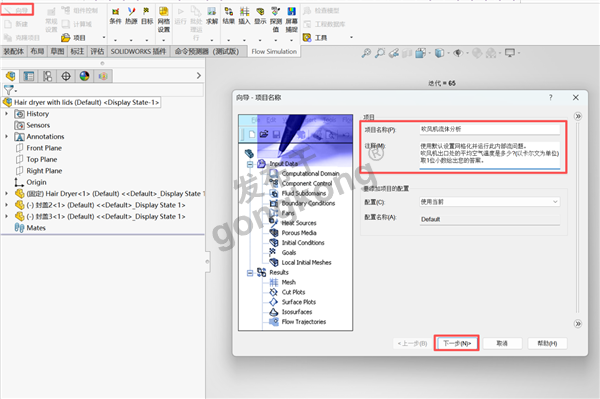This screenshot has width=600, height=399.
Task: Click 工程数据库 (Engineering Database) in the ribbon
Action: (x=324, y=24)
